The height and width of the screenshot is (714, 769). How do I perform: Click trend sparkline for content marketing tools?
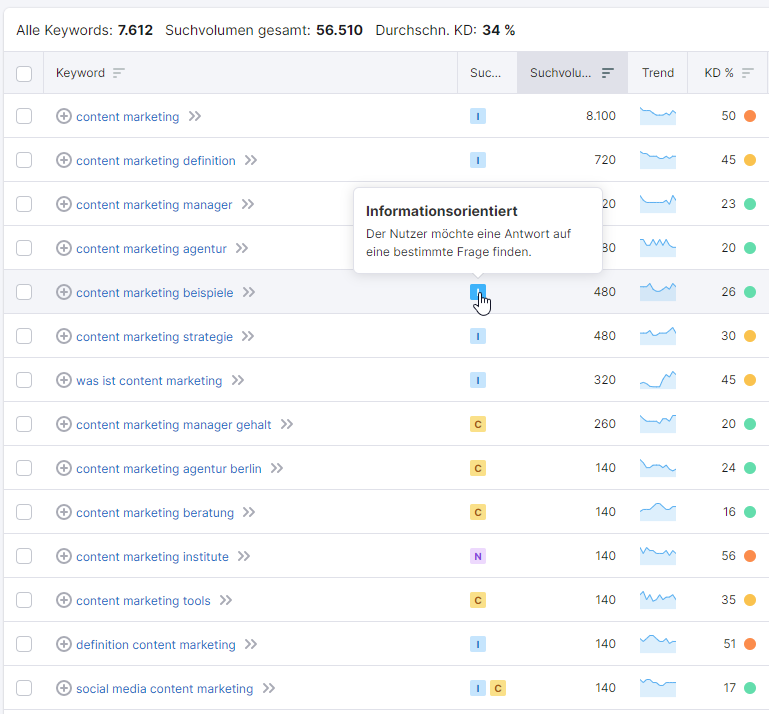pyautogui.click(x=658, y=600)
